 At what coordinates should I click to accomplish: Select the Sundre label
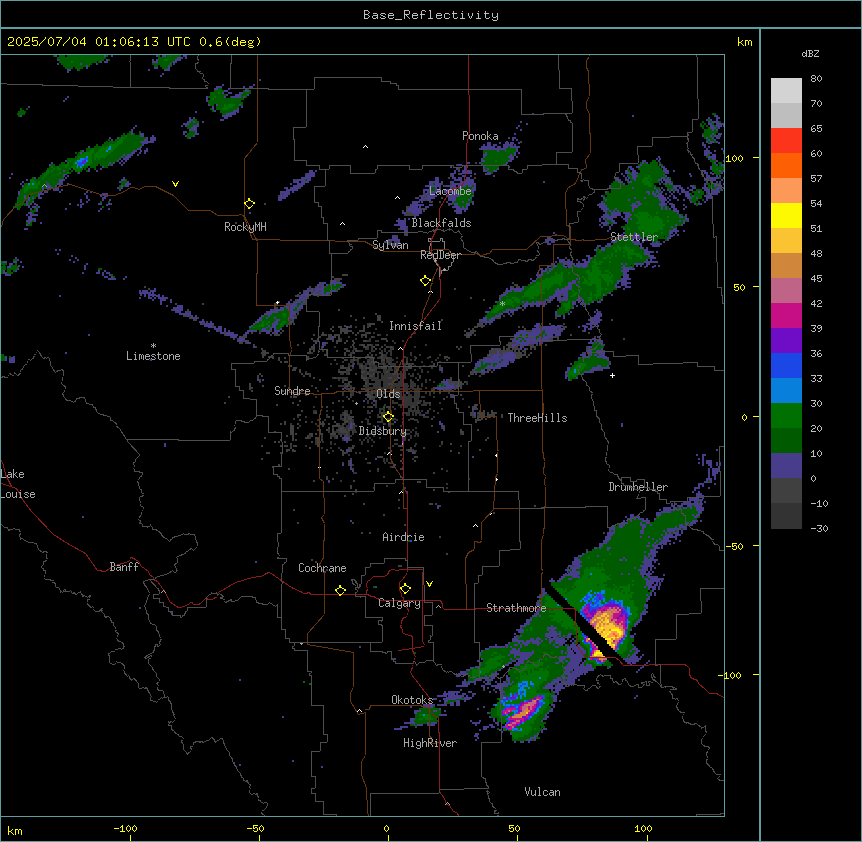(292, 391)
